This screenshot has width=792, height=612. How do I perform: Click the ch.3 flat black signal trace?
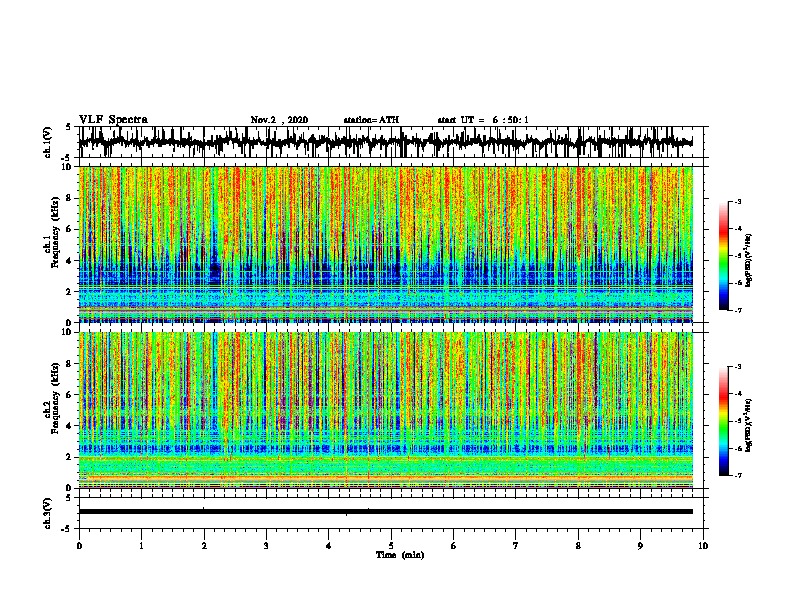coord(385,512)
